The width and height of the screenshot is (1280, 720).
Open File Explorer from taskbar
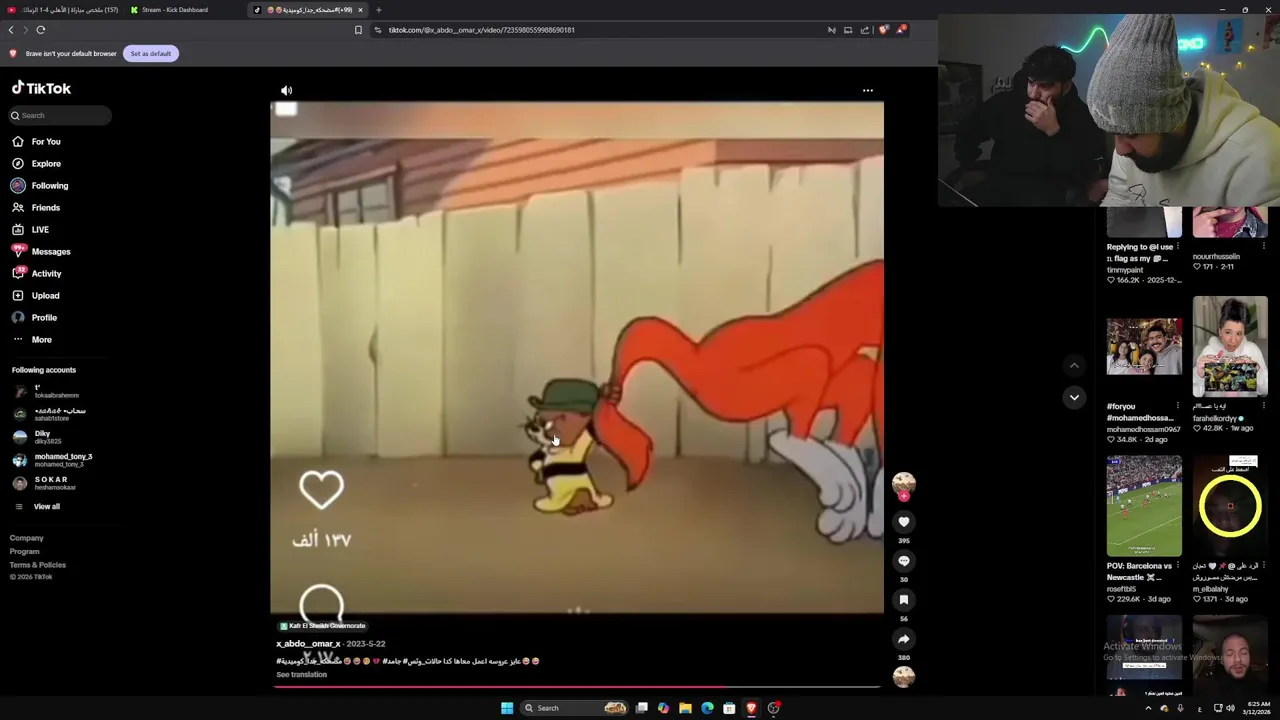click(x=685, y=708)
